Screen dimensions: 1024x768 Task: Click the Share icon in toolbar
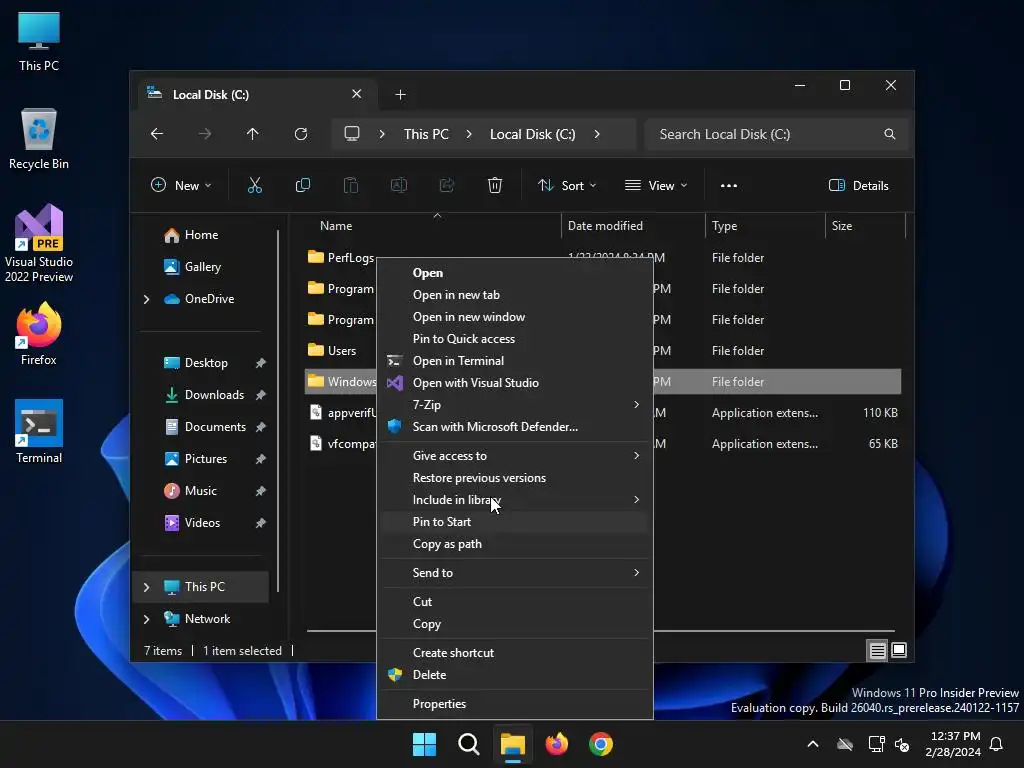pos(447,185)
